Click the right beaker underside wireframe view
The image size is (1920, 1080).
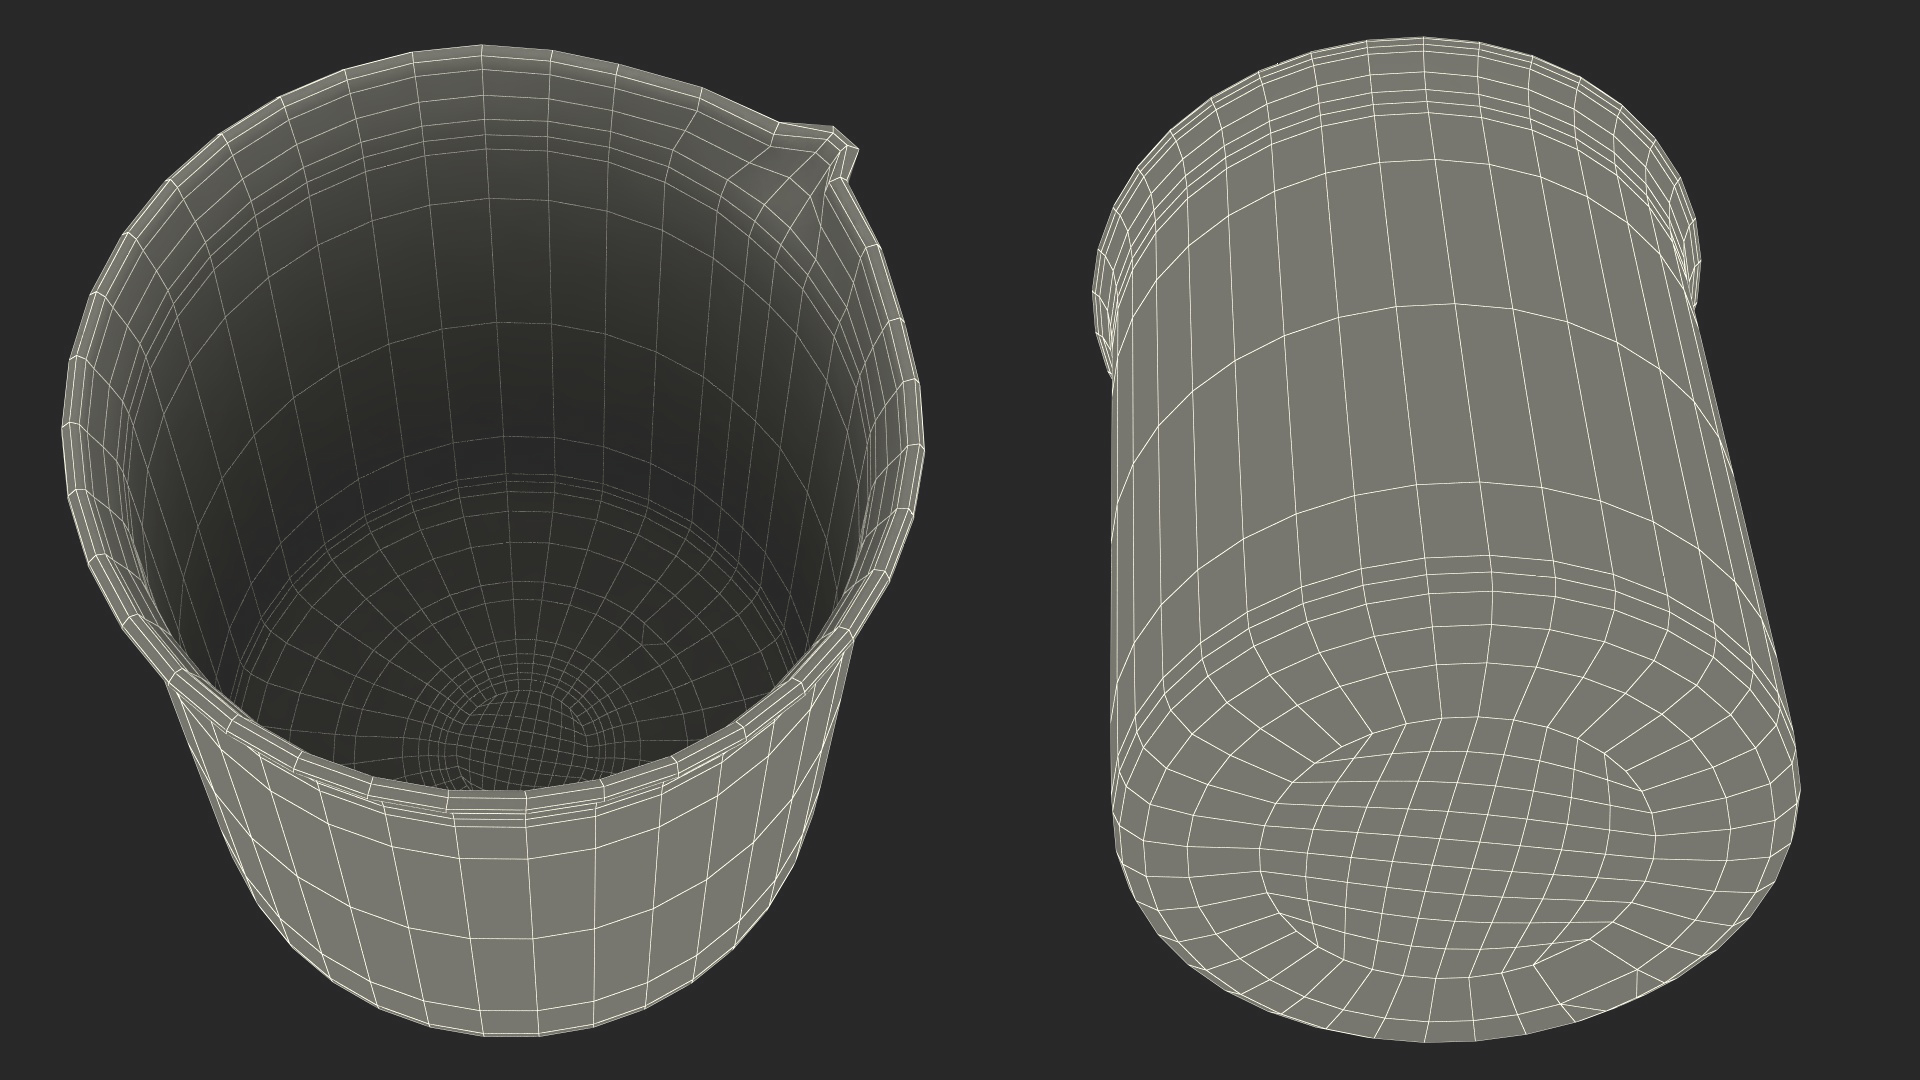(1446, 540)
